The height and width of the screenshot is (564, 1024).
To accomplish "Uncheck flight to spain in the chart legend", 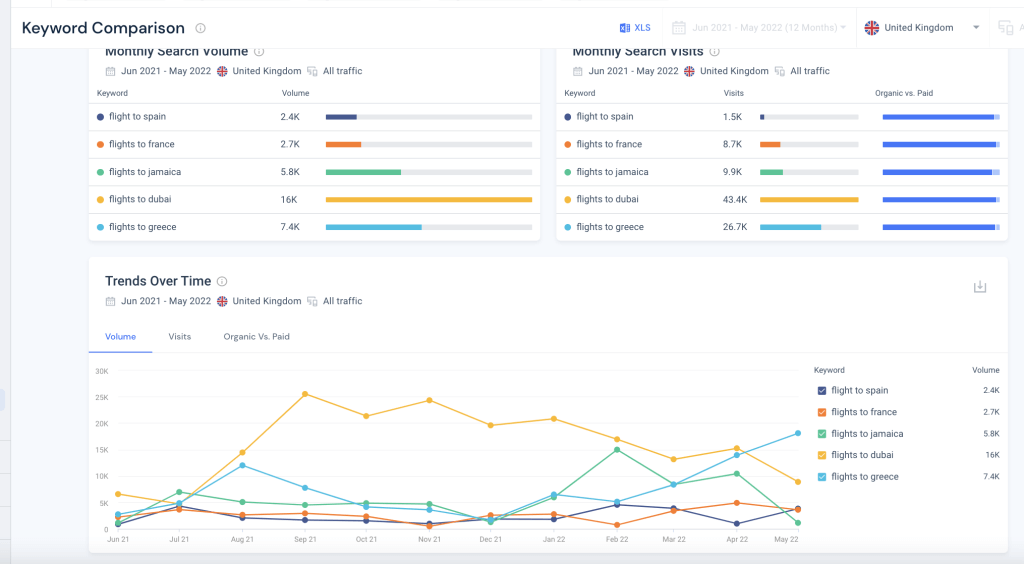I will [x=822, y=390].
